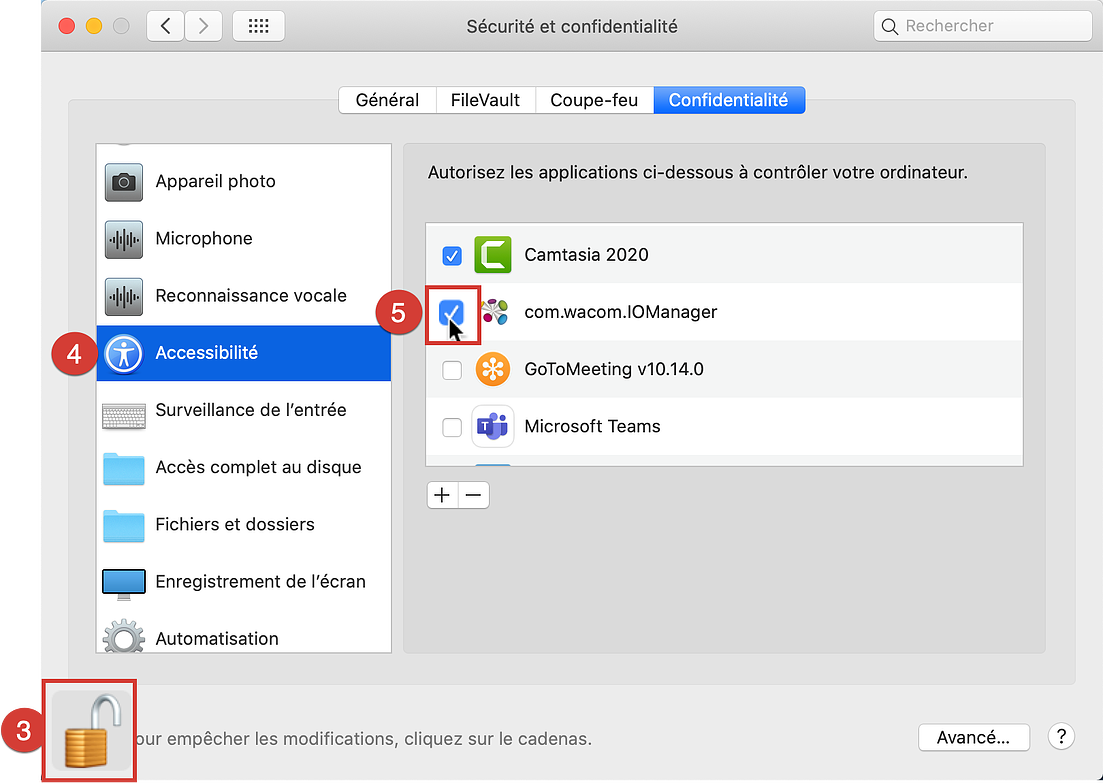The width and height of the screenshot is (1103, 783).
Task: Click the Rechercher search field
Action: [990, 27]
